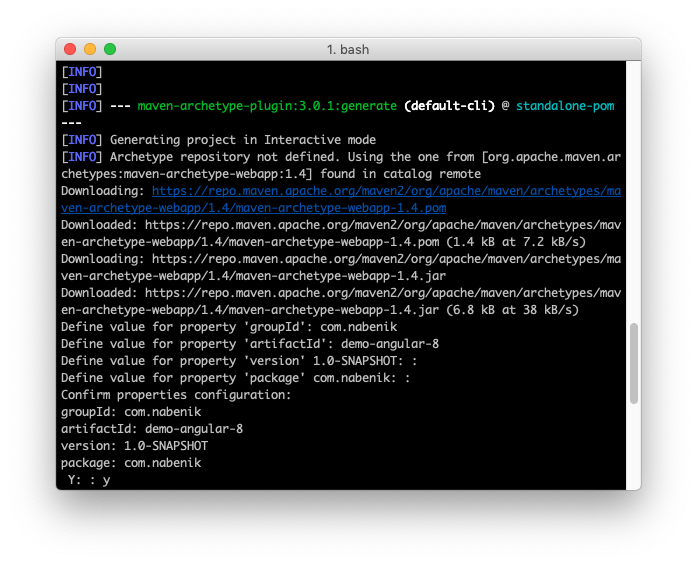
Task: Click the green maven-archetype-plugin:3.0.1:generate text
Action: (268, 105)
